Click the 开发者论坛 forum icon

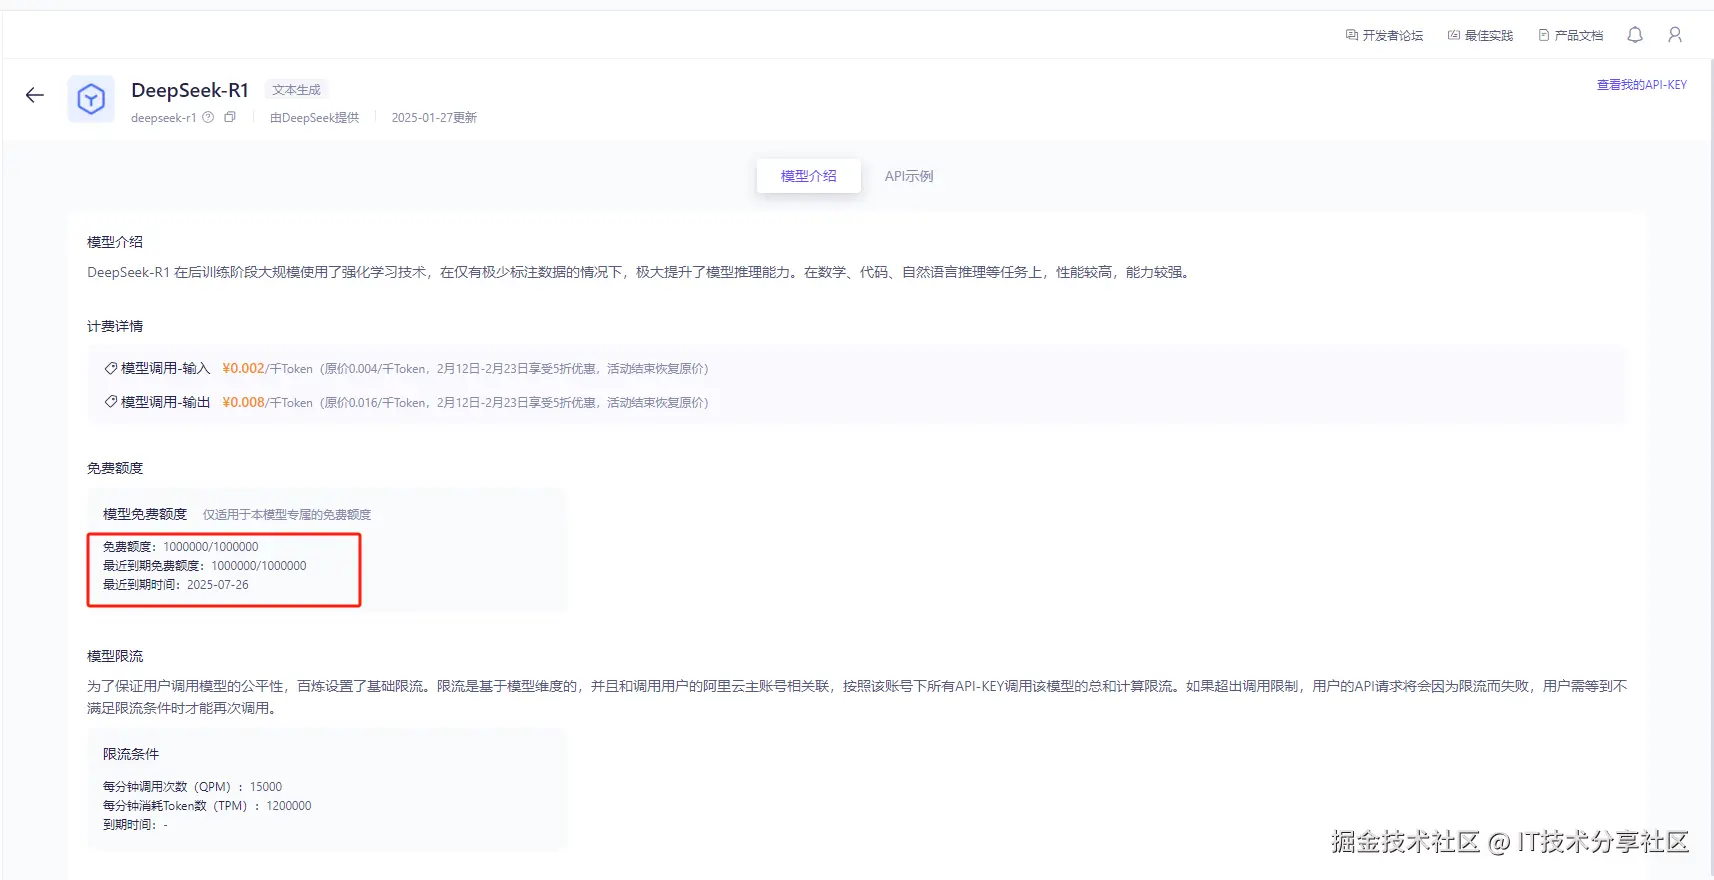click(x=1352, y=35)
